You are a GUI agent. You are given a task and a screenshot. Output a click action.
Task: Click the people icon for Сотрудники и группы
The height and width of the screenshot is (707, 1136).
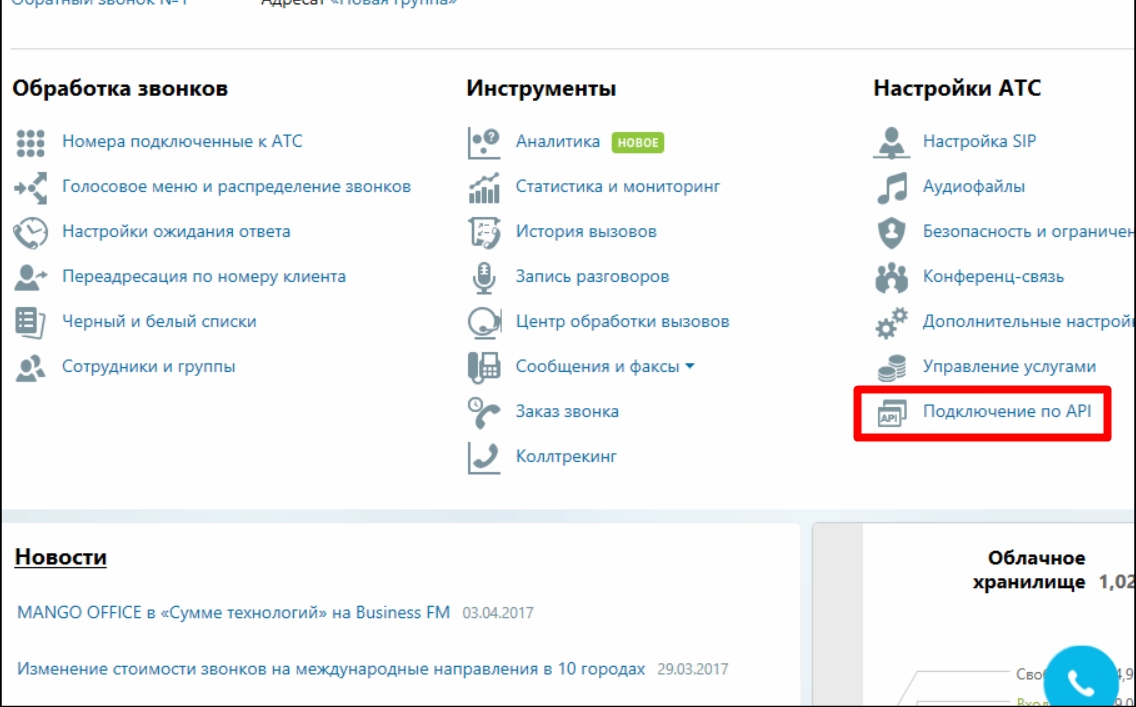[x=30, y=368]
